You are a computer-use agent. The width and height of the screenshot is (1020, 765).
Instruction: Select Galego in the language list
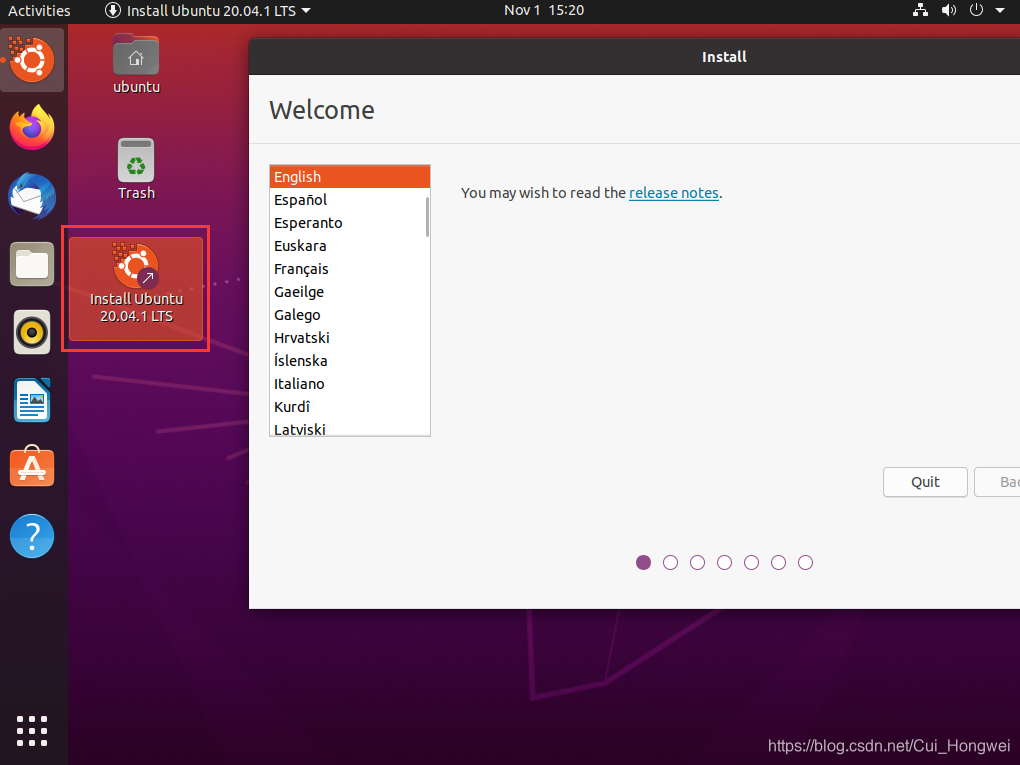pyautogui.click(x=348, y=315)
